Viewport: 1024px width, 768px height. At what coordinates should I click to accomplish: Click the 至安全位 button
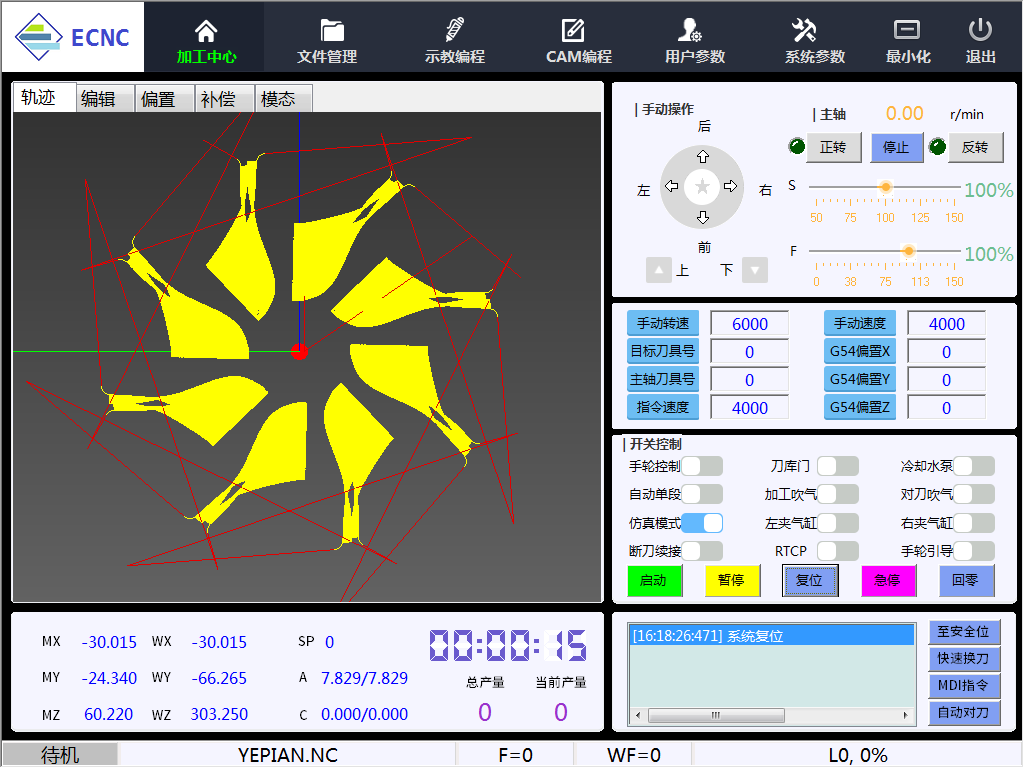point(964,632)
